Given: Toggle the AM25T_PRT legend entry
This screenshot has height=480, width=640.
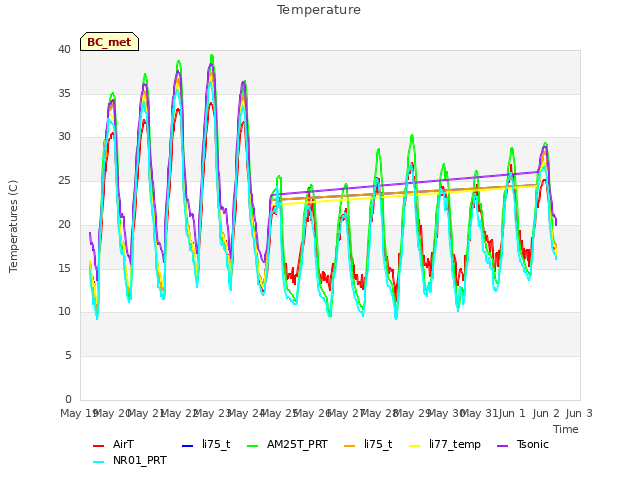Looking at the screenshot, I should coord(287,444).
